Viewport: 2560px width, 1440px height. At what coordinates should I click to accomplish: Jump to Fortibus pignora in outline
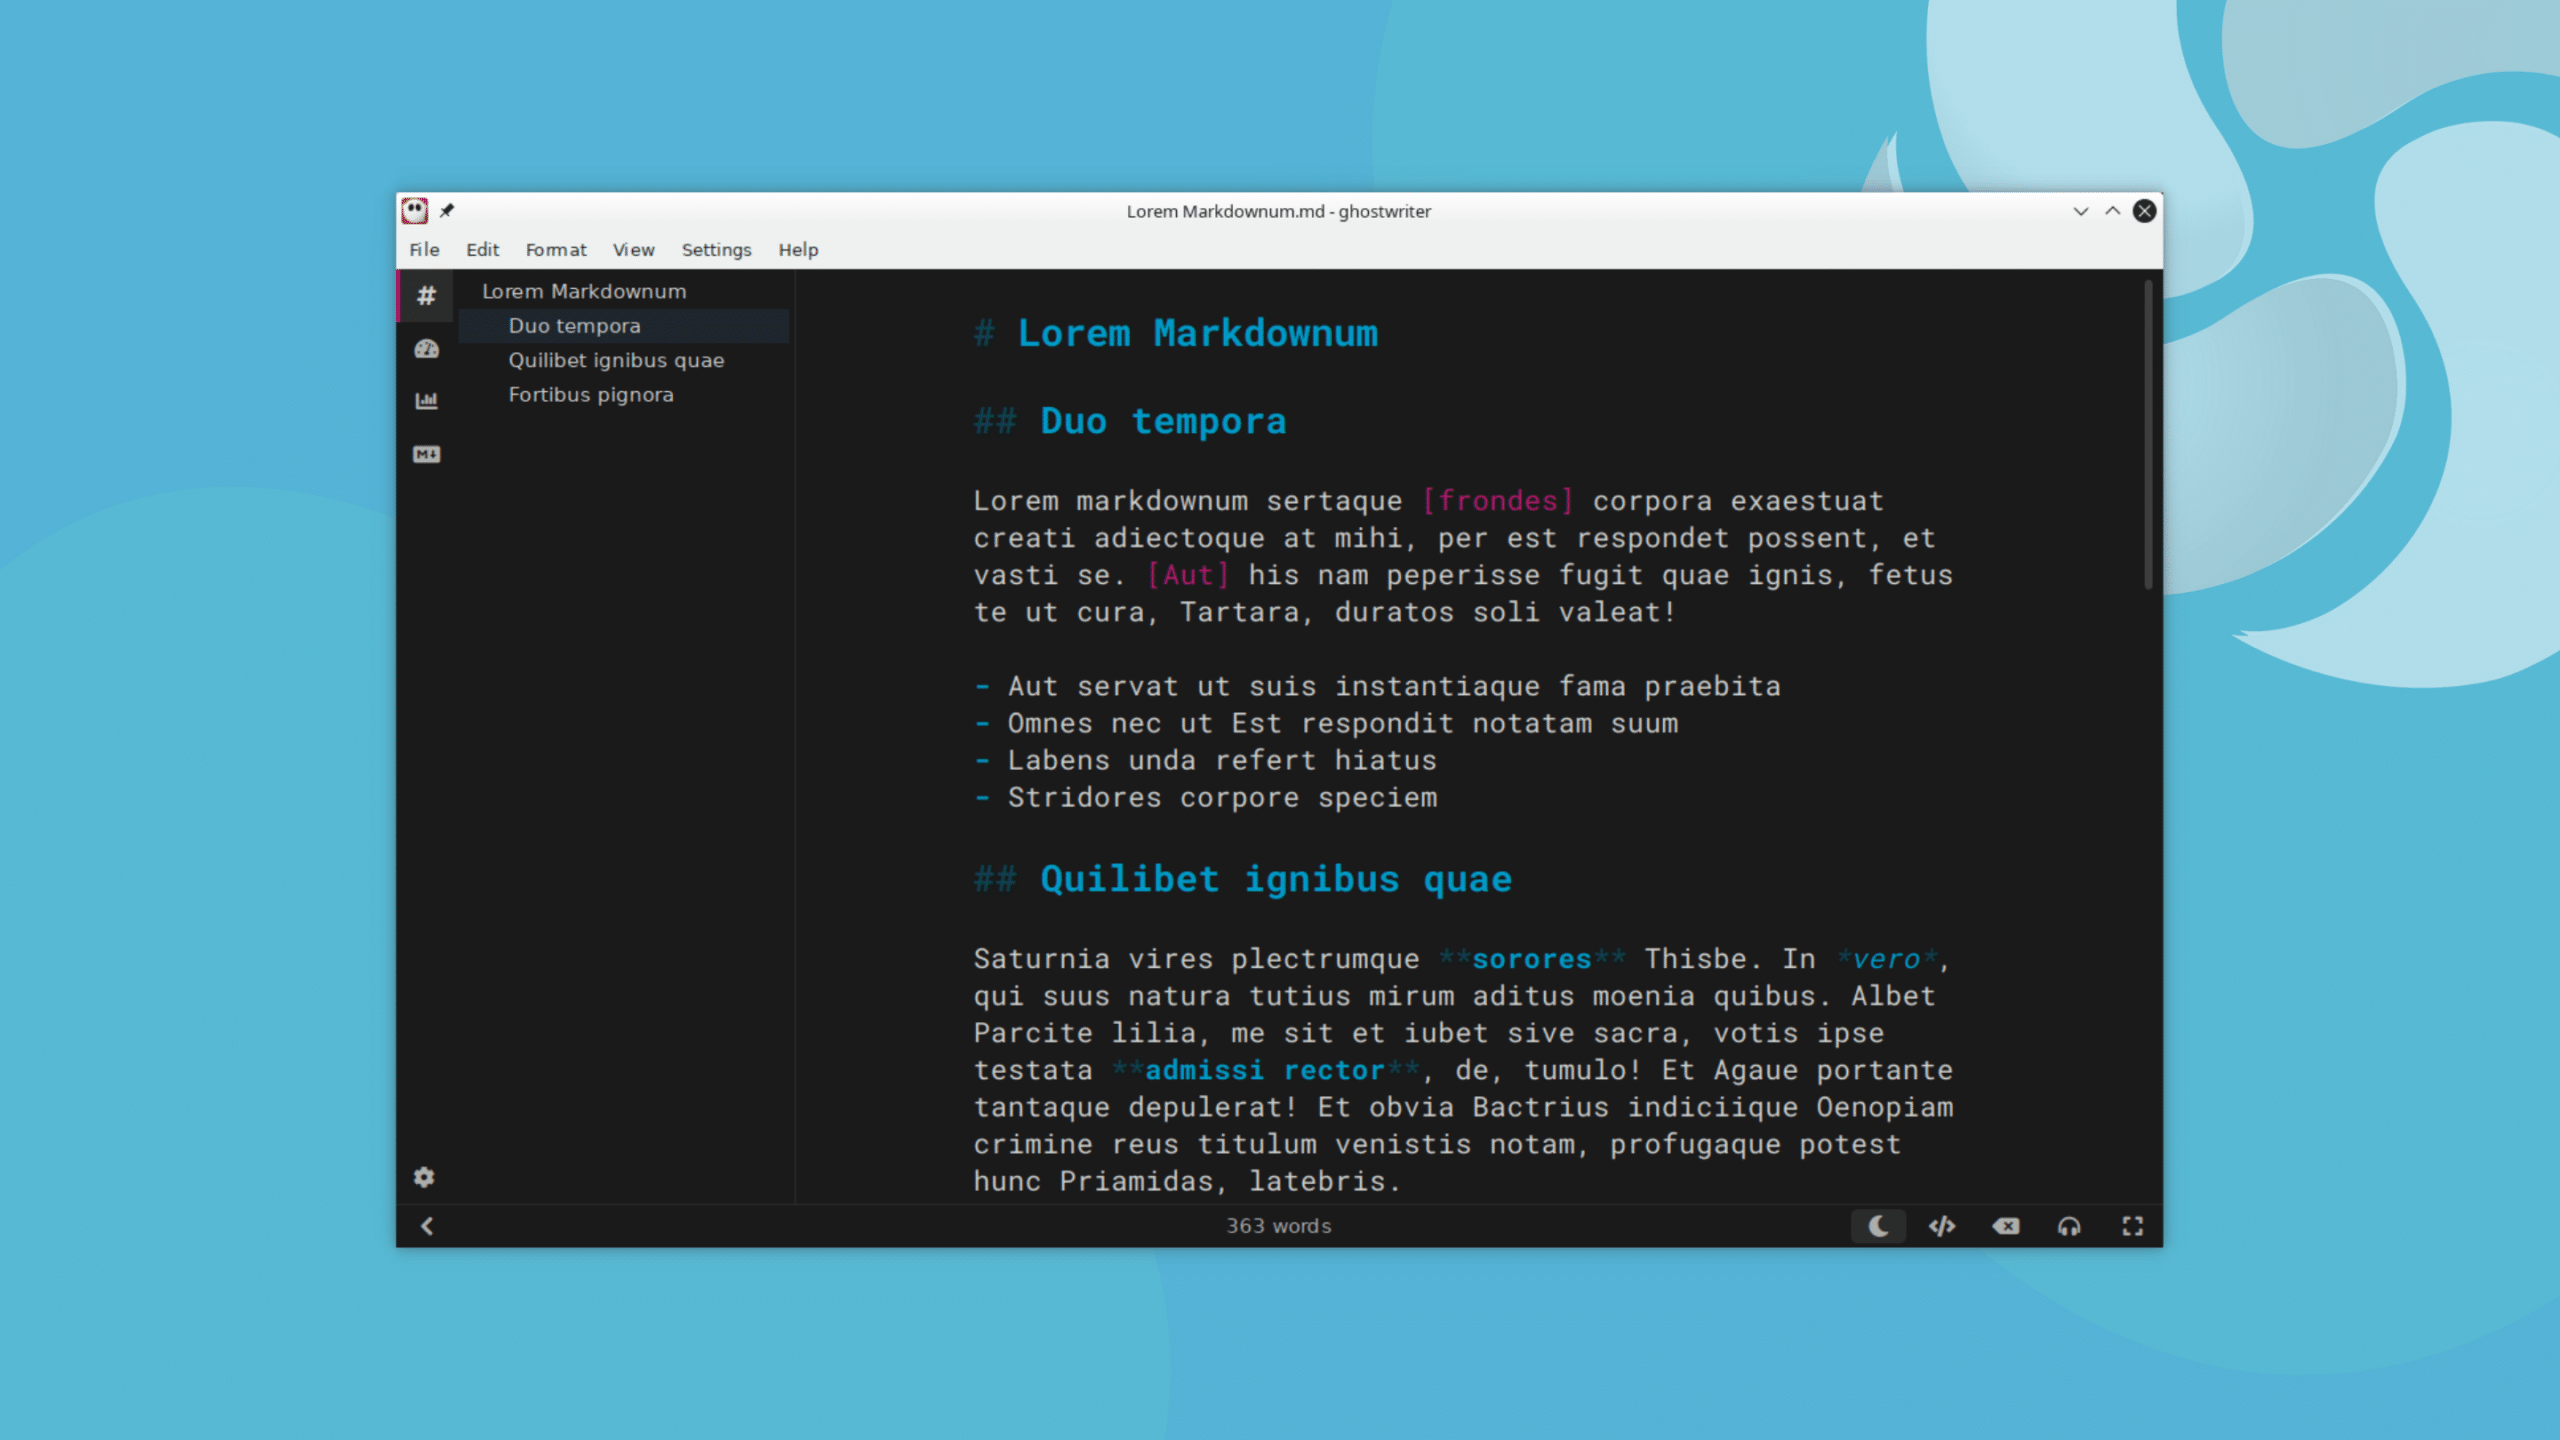point(624,395)
